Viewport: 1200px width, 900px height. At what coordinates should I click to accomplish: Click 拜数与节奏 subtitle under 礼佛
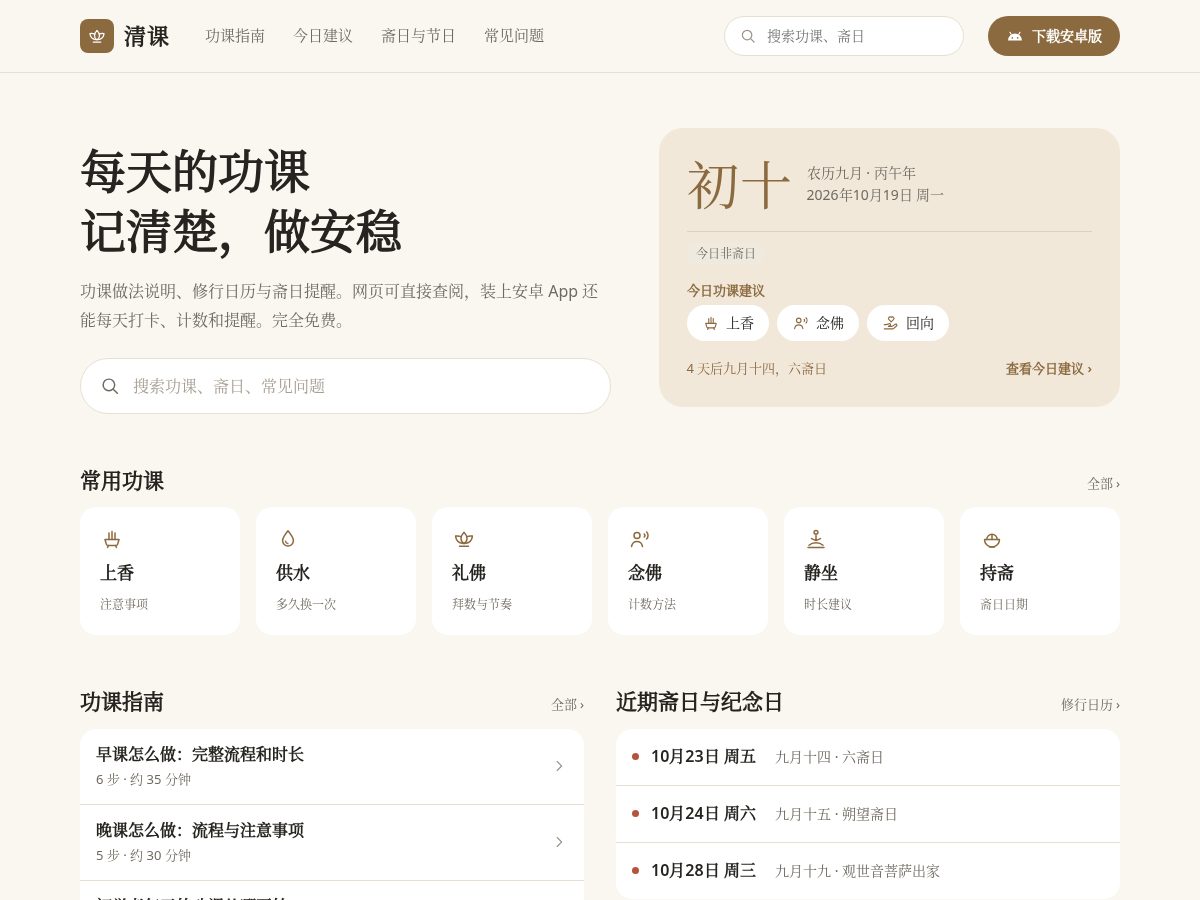pos(482,604)
